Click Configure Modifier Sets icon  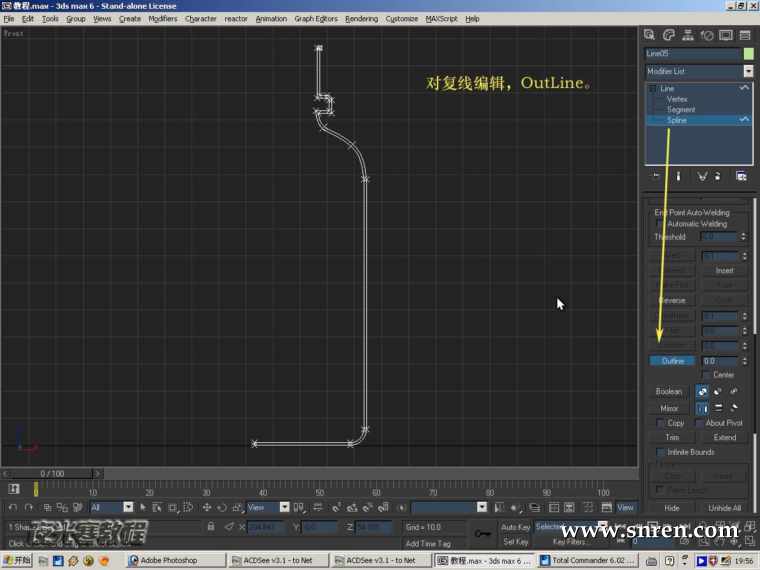tap(741, 176)
